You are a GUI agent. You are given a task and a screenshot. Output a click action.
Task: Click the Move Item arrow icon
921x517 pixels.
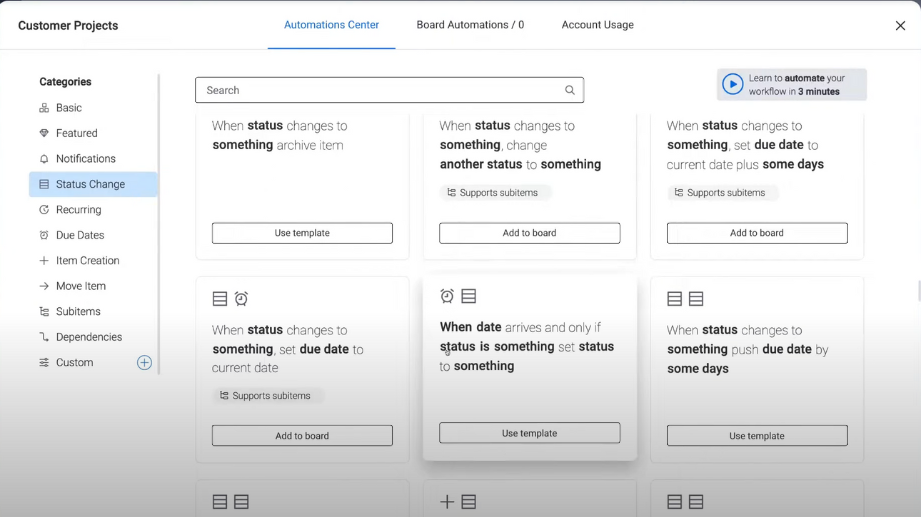(x=44, y=286)
